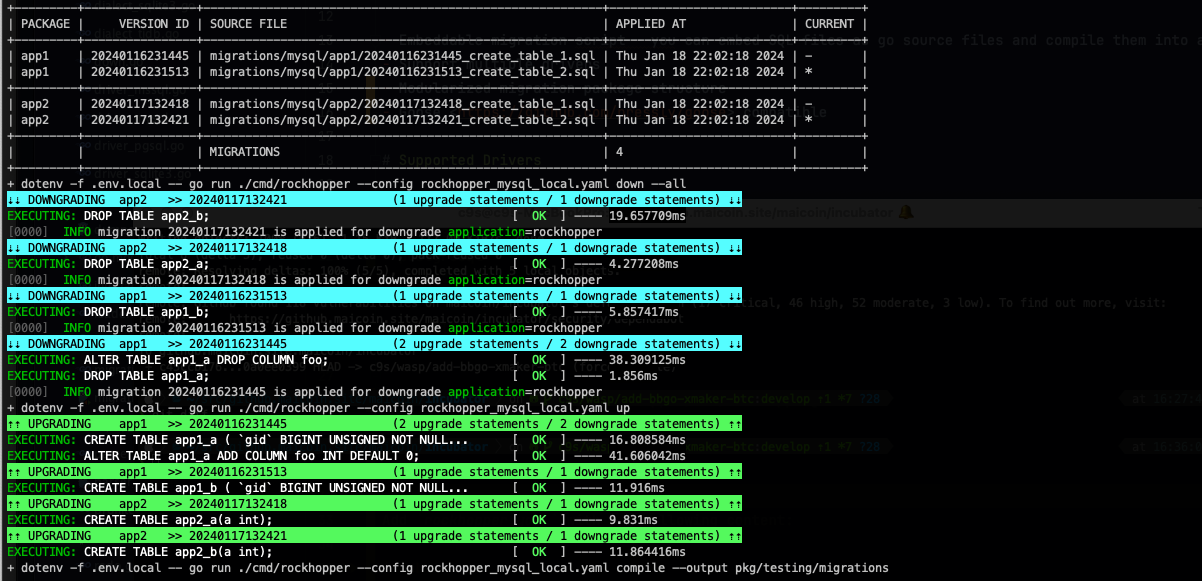Viewport: 1202px width, 581px height.
Task: Click the 41.606042ms timing value
Action: point(647,457)
